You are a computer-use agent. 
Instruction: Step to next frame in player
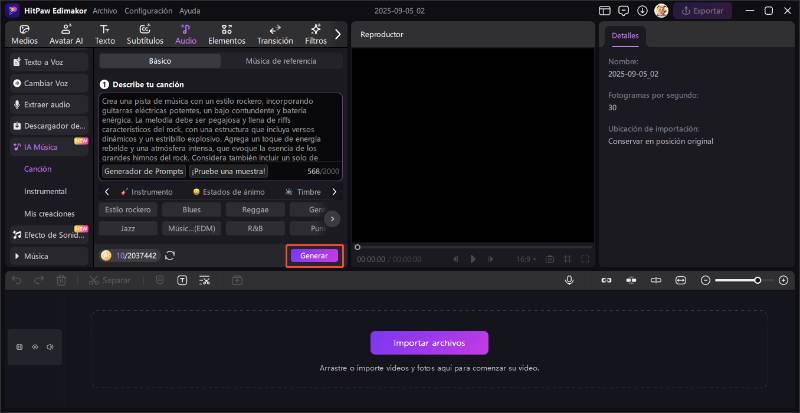(490, 259)
